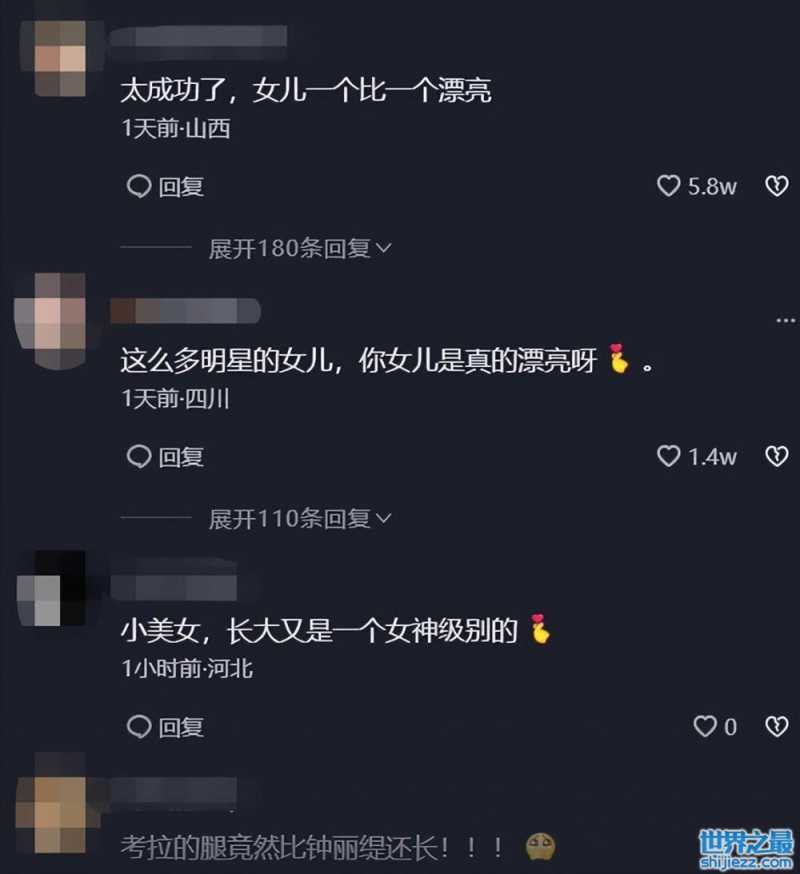Like the 河北 comment with 0 likes
This screenshot has height=874, width=800.
click(705, 726)
